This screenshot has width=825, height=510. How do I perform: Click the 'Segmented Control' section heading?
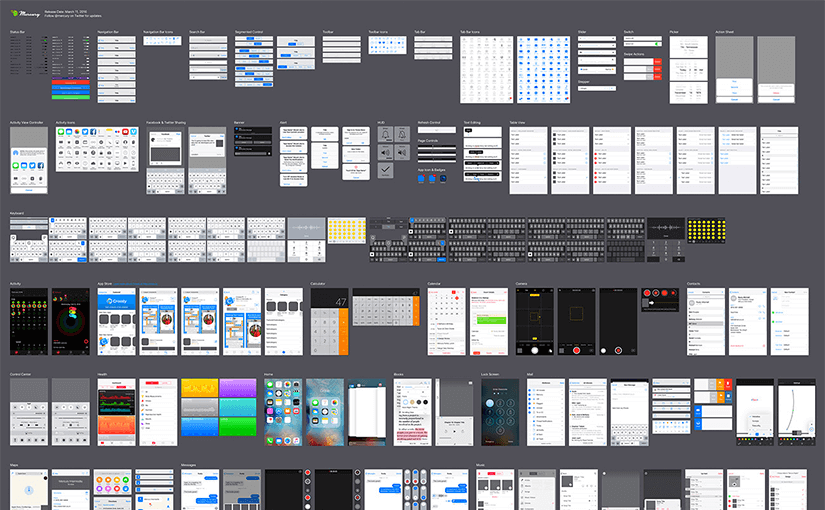(249, 32)
